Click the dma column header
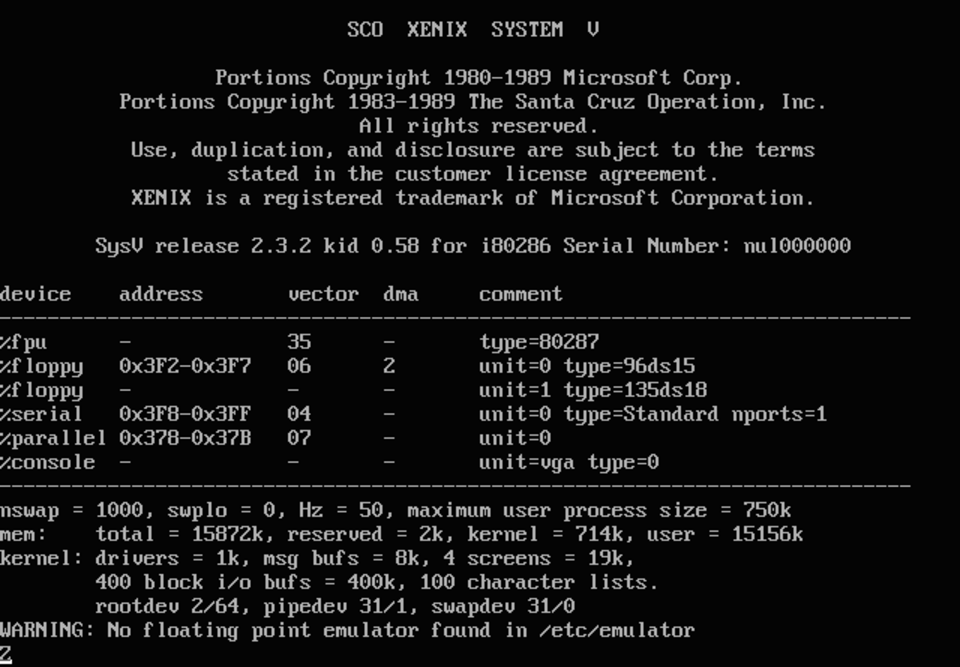Image resolution: width=960 pixels, height=667 pixels. tap(401, 294)
